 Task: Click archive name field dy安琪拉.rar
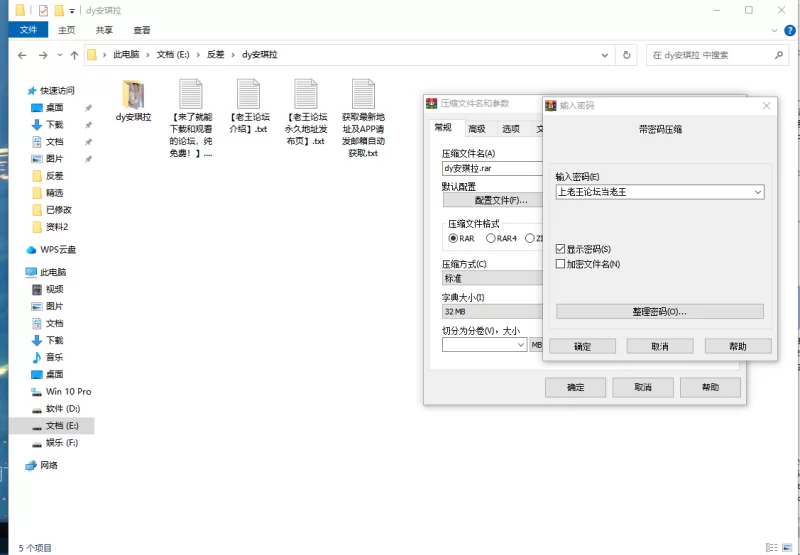[492, 168]
